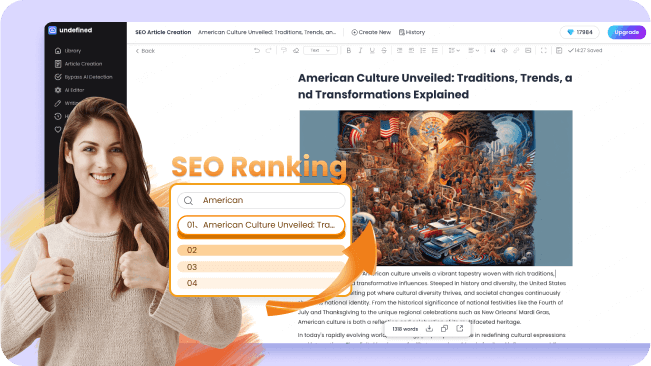Select result '01. American Culture Unveiled'
Screen dimensions: 651x366
[261, 225]
